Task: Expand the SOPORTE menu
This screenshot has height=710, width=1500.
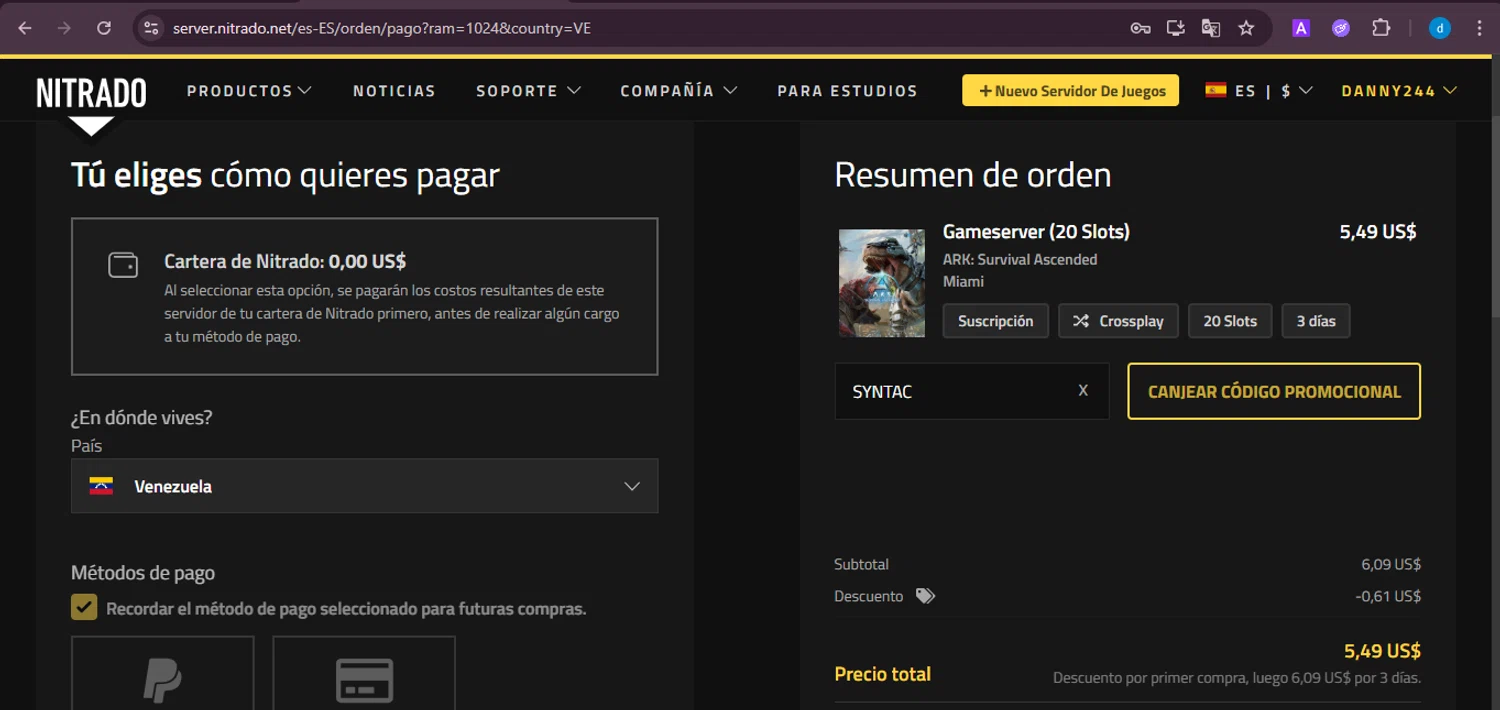Action: pyautogui.click(x=528, y=91)
